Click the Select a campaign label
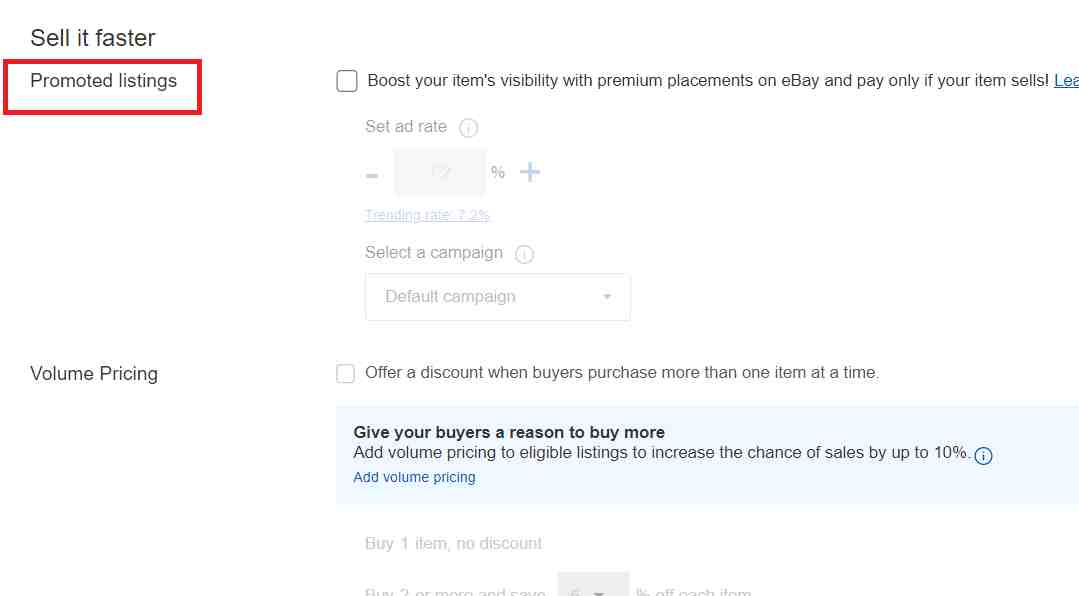This screenshot has height=596, width=1079. [x=434, y=253]
